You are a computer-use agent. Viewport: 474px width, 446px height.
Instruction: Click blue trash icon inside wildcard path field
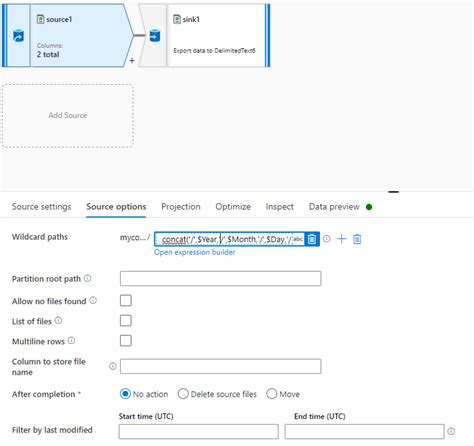point(312,239)
